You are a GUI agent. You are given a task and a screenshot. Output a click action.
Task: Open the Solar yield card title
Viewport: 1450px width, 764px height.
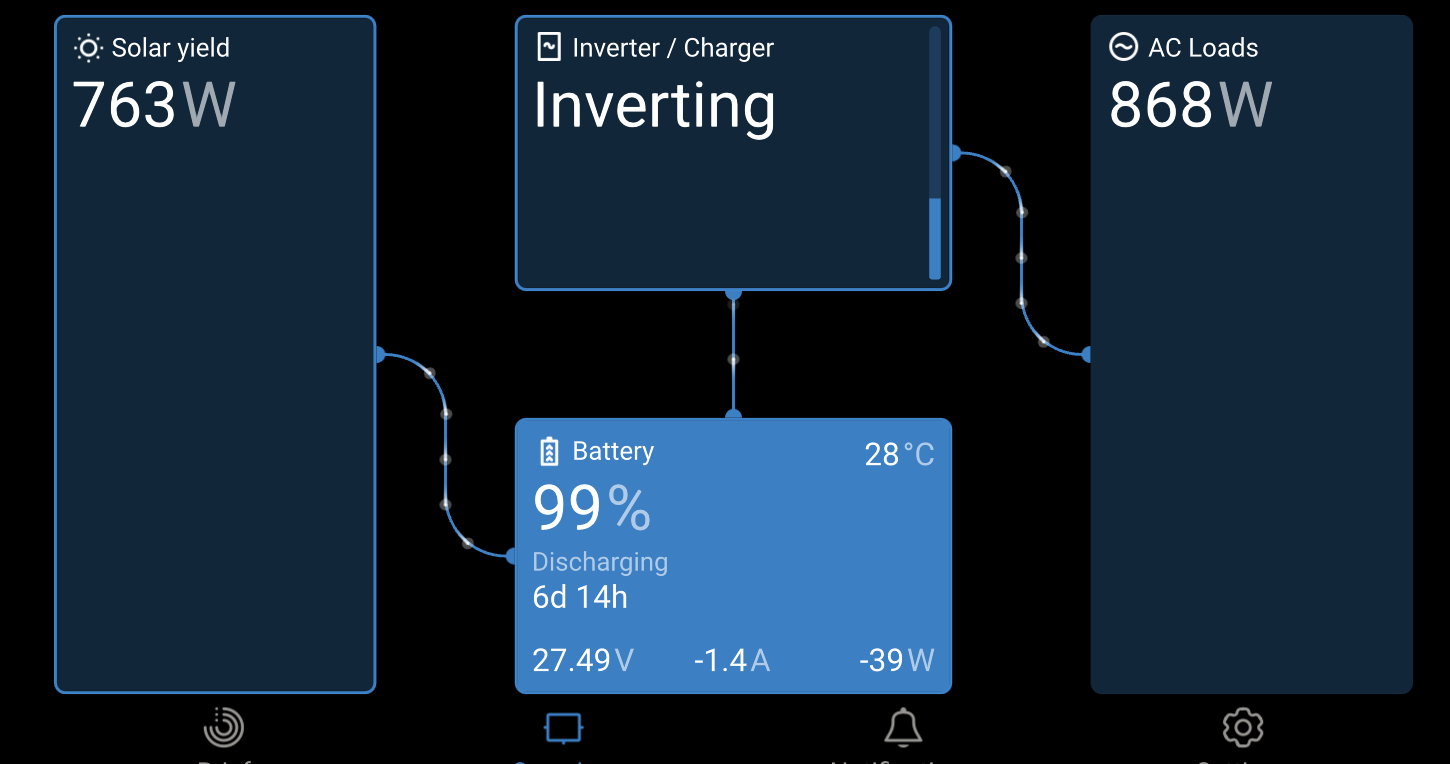click(171, 48)
